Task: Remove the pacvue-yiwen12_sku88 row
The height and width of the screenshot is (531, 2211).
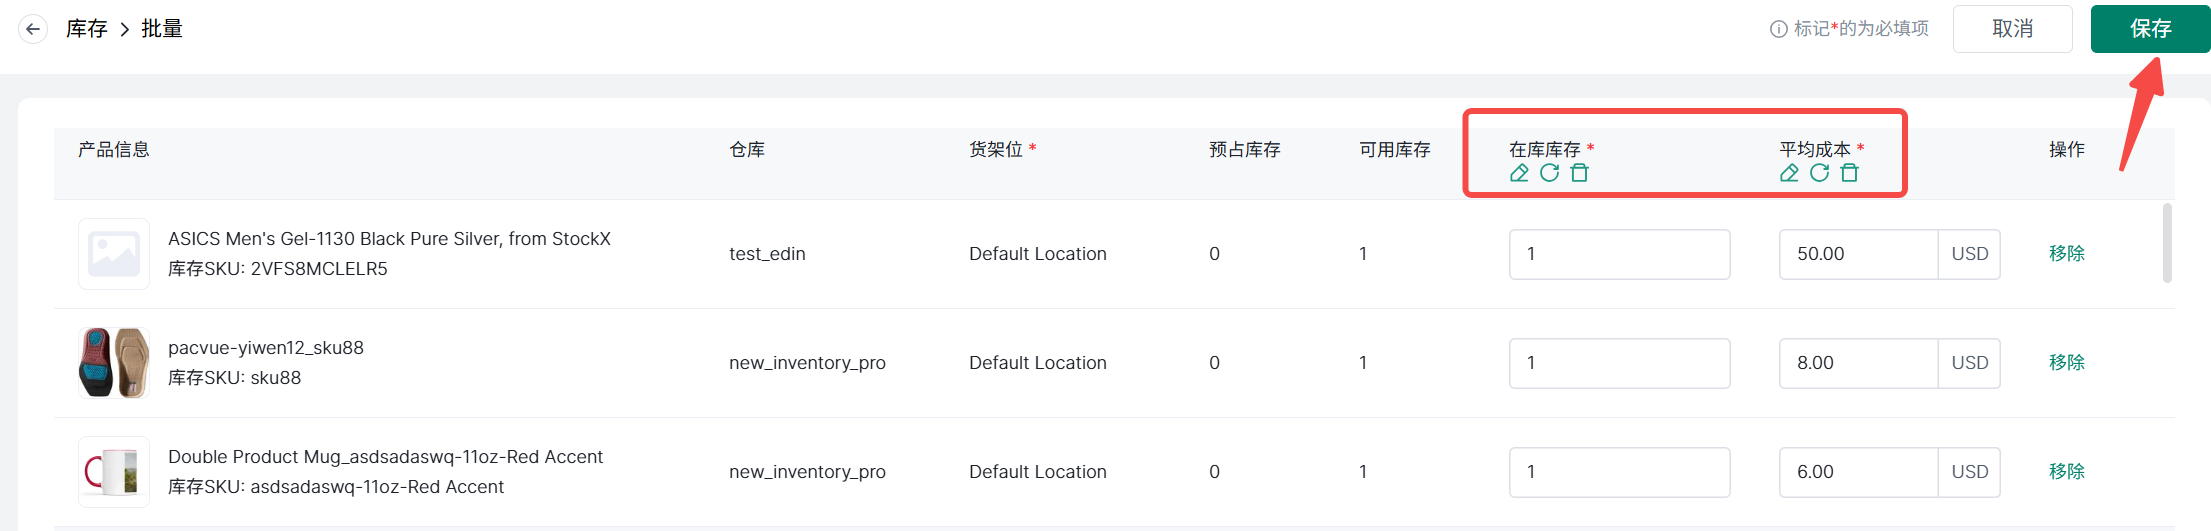Action: (2066, 363)
